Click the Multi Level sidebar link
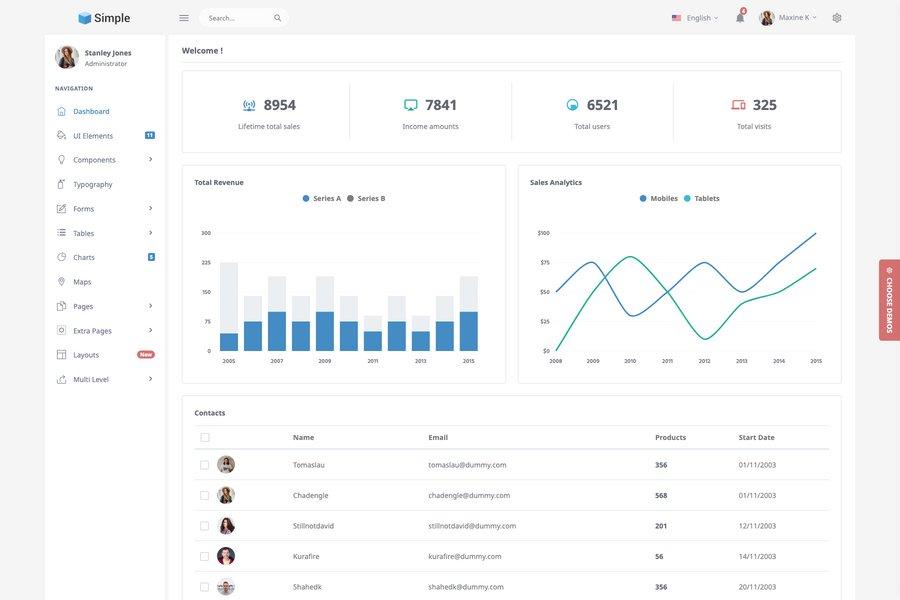Viewport: 900px width, 600px height. pyautogui.click(x=92, y=376)
